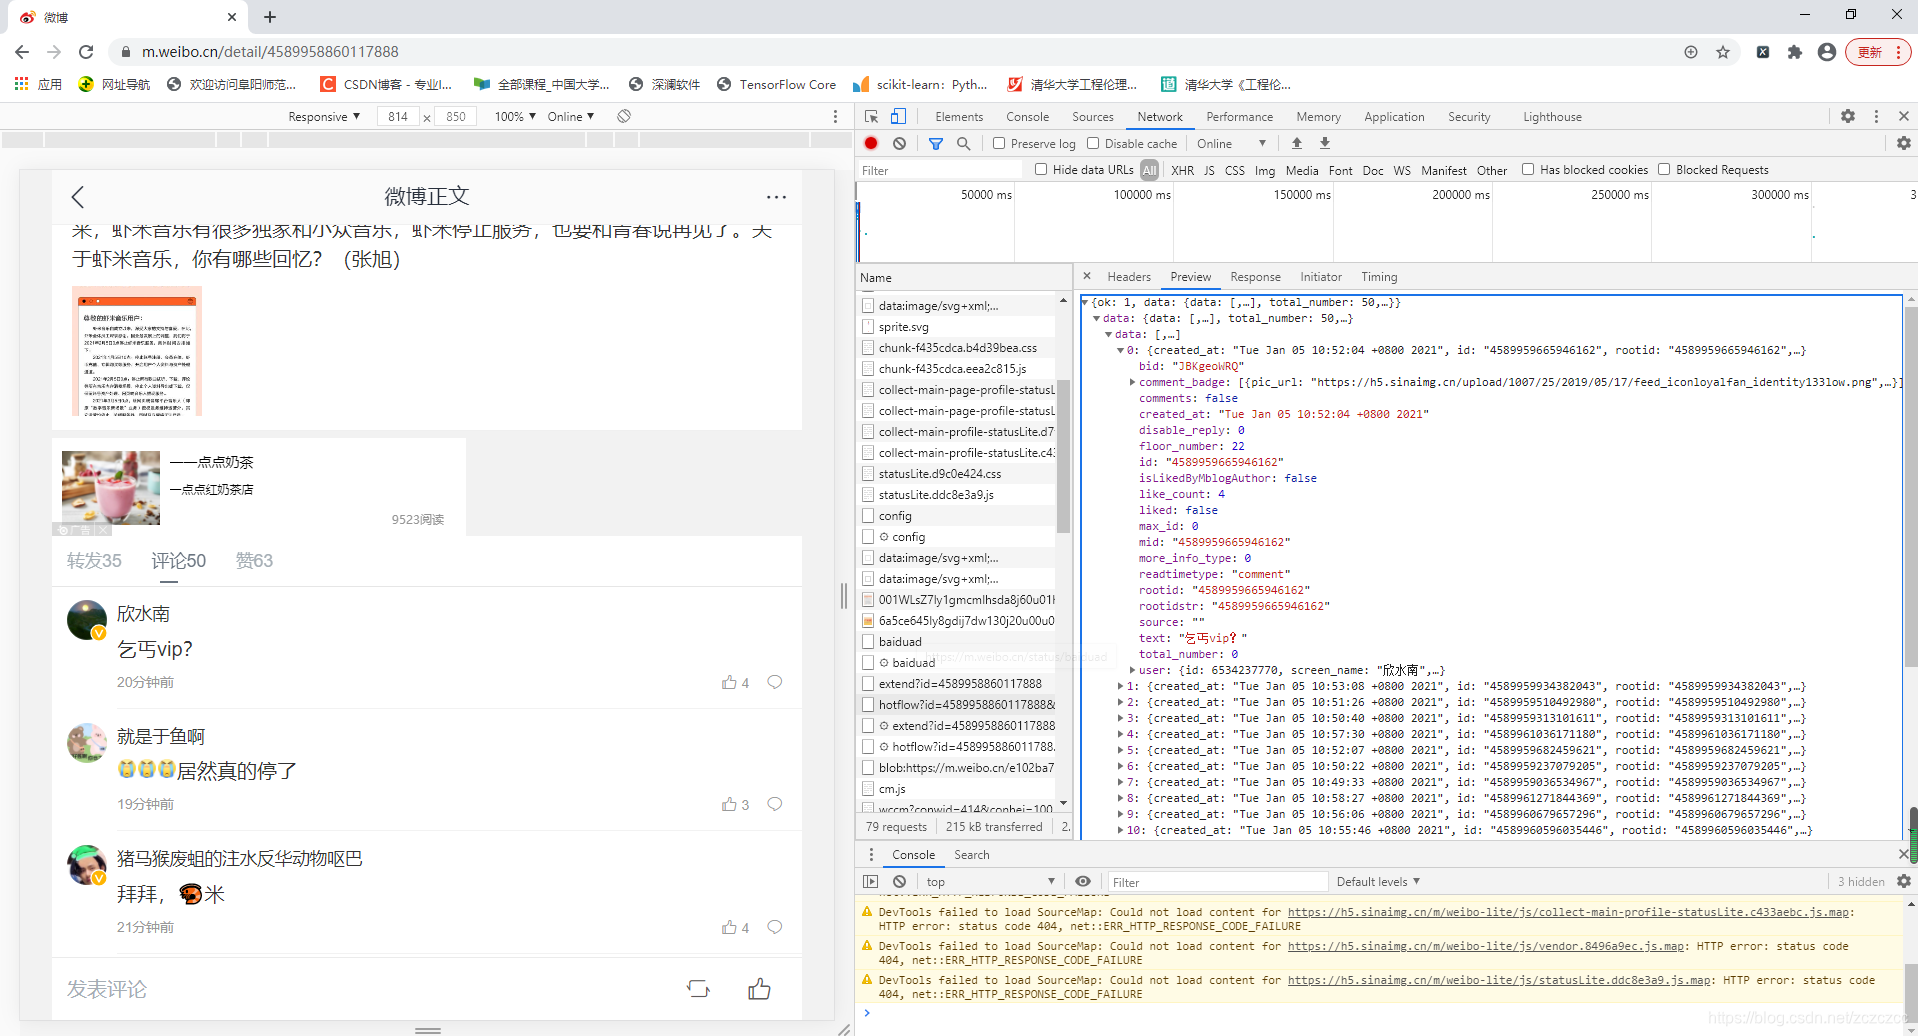The height and width of the screenshot is (1036, 1918).
Task: Click the 更新 Chrome update button
Action: point(1879,52)
